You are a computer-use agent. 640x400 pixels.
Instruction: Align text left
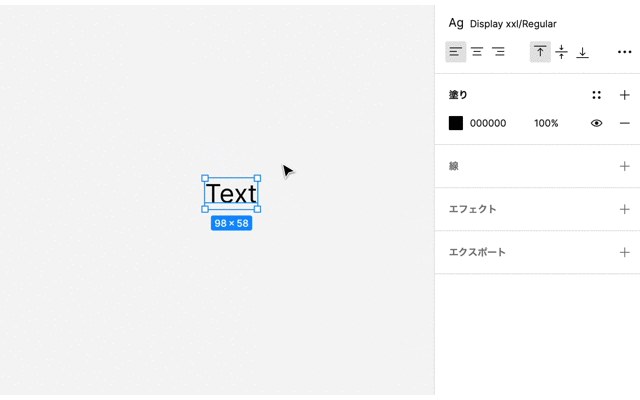pos(456,52)
